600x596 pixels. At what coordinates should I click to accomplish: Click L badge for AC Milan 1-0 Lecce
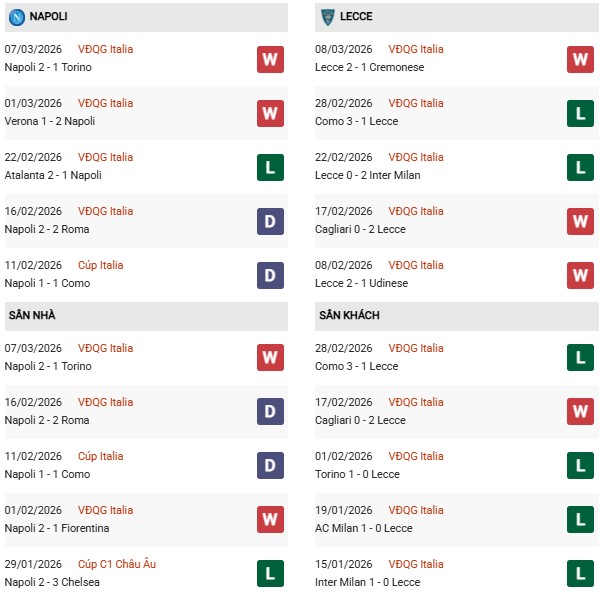click(x=580, y=520)
